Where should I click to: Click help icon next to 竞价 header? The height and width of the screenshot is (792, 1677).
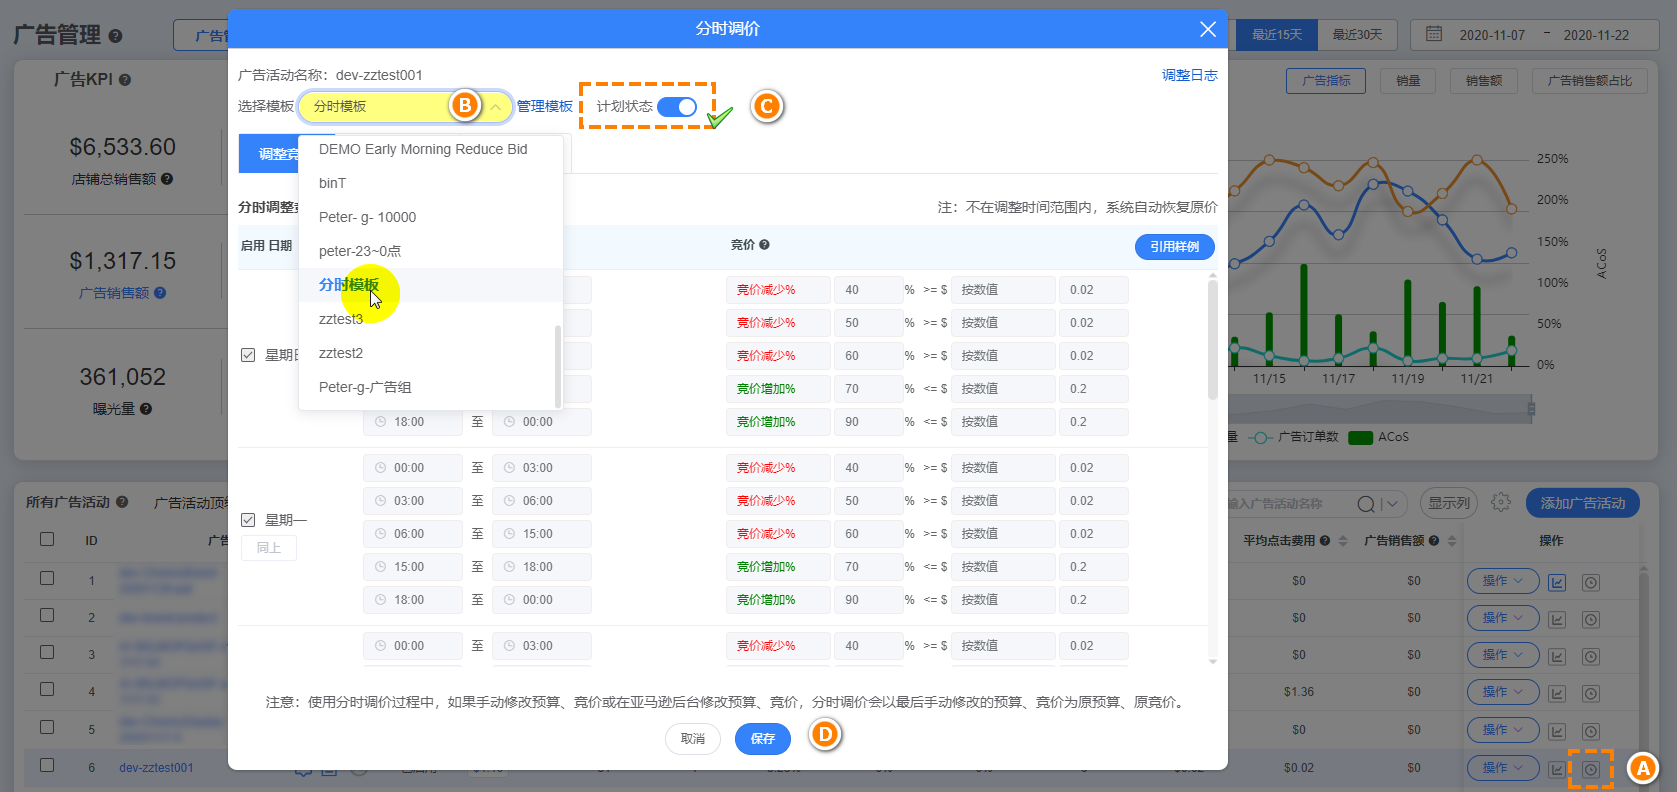click(x=764, y=245)
